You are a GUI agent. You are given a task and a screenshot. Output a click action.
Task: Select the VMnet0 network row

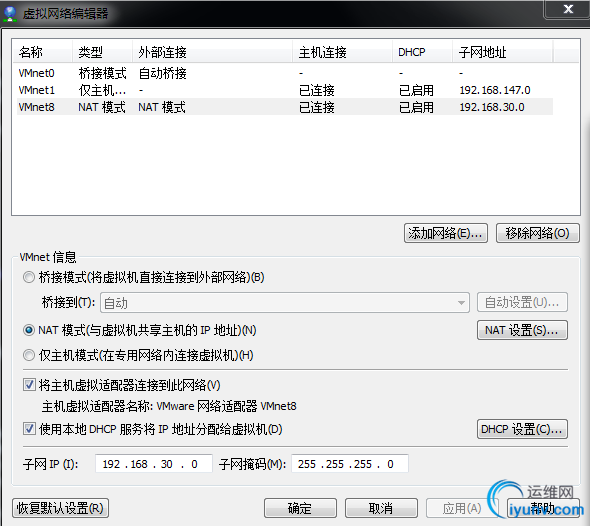285,73
